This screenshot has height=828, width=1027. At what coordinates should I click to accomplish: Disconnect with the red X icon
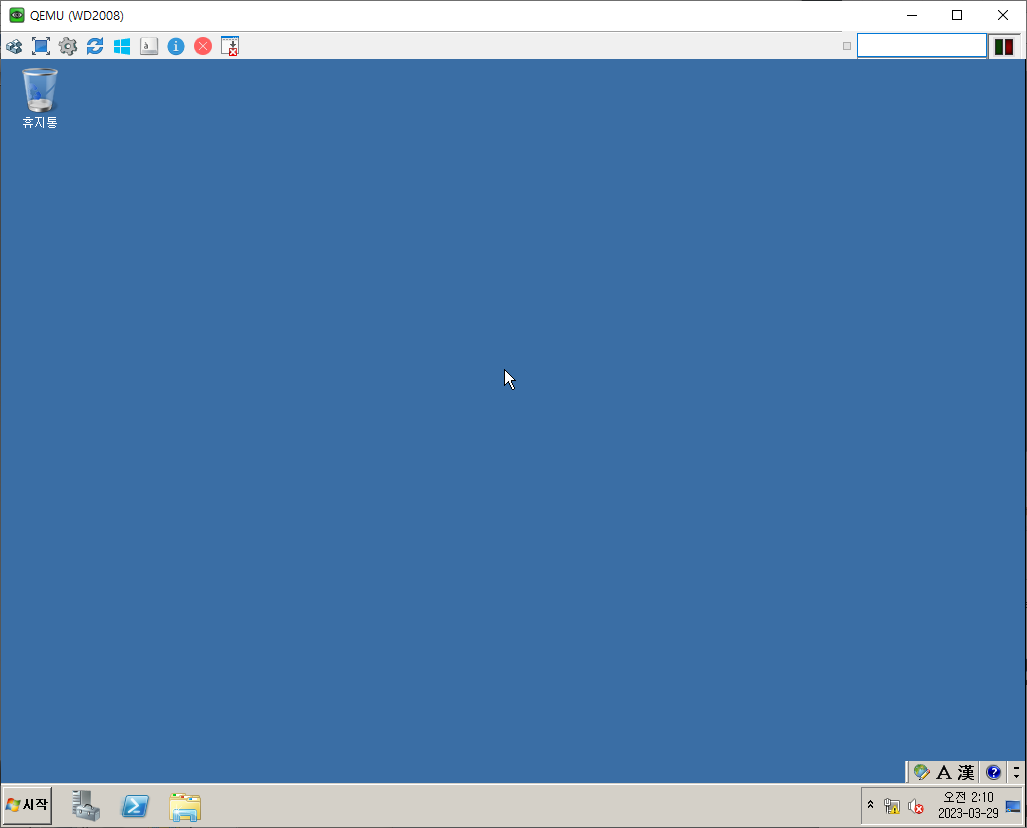click(x=203, y=47)
